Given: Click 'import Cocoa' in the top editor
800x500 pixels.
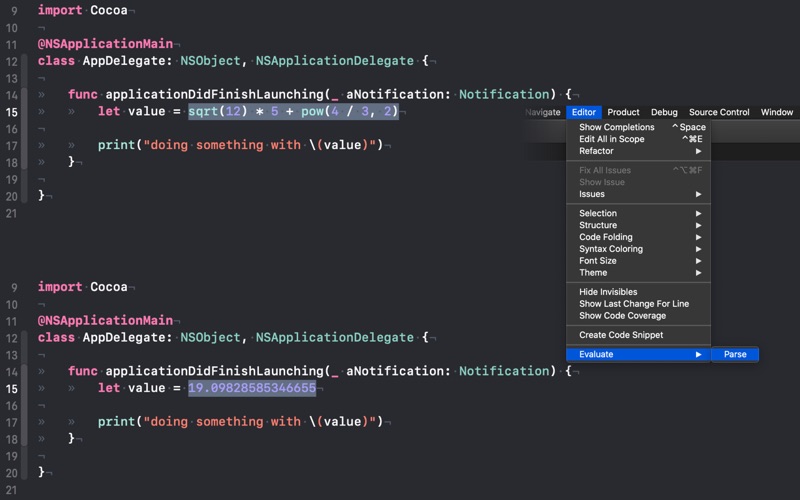Looking at the screenshot, I should click(83, 10).
